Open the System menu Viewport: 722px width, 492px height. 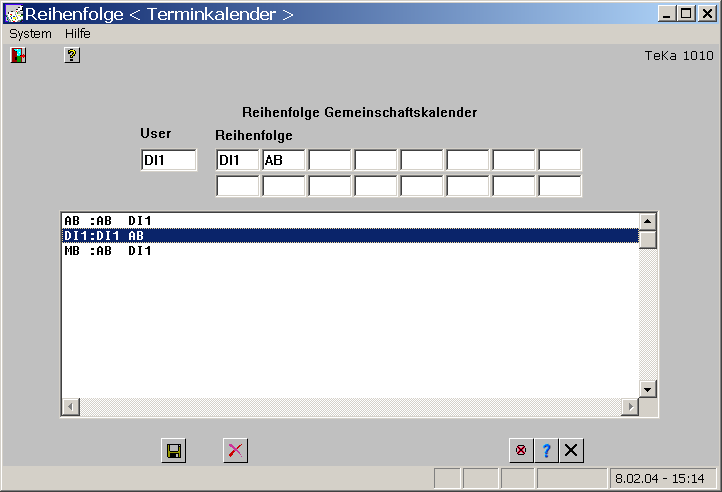30,34
